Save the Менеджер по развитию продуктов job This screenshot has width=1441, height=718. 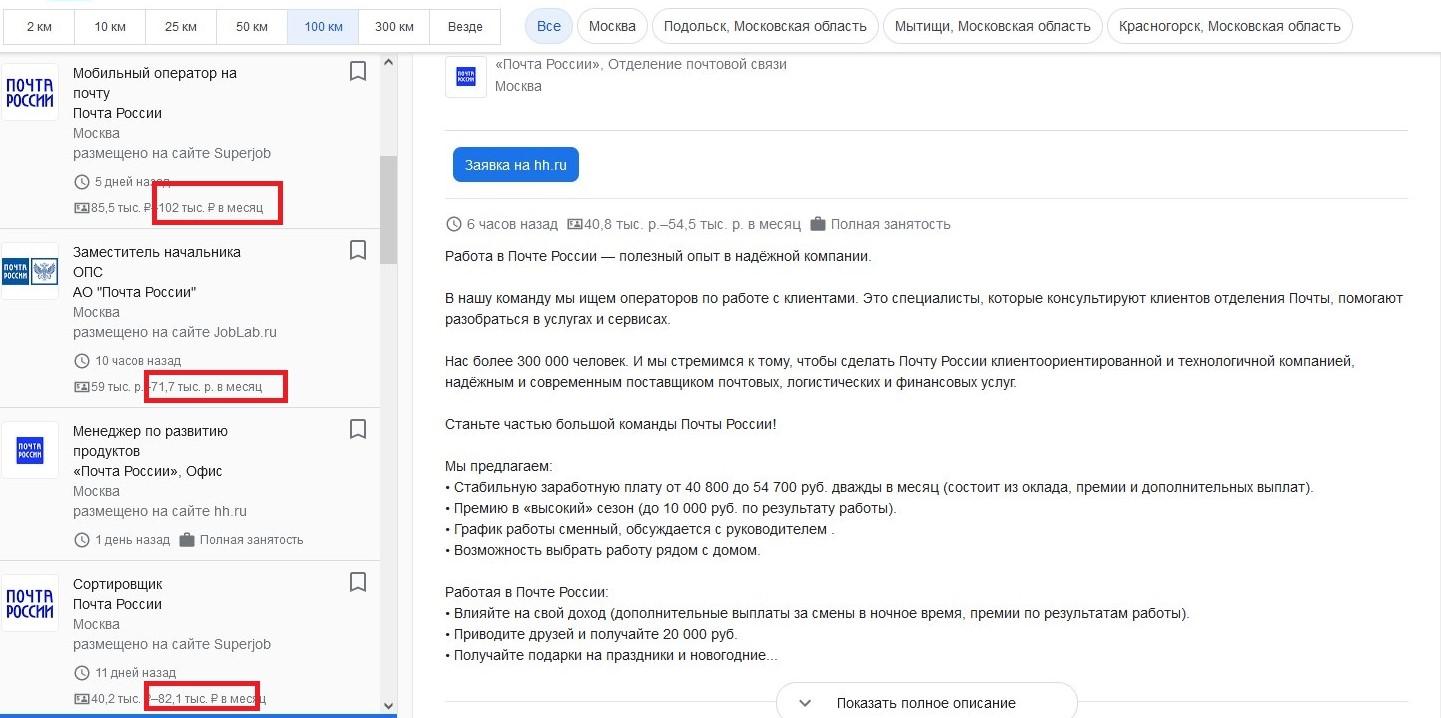point(358,429)
